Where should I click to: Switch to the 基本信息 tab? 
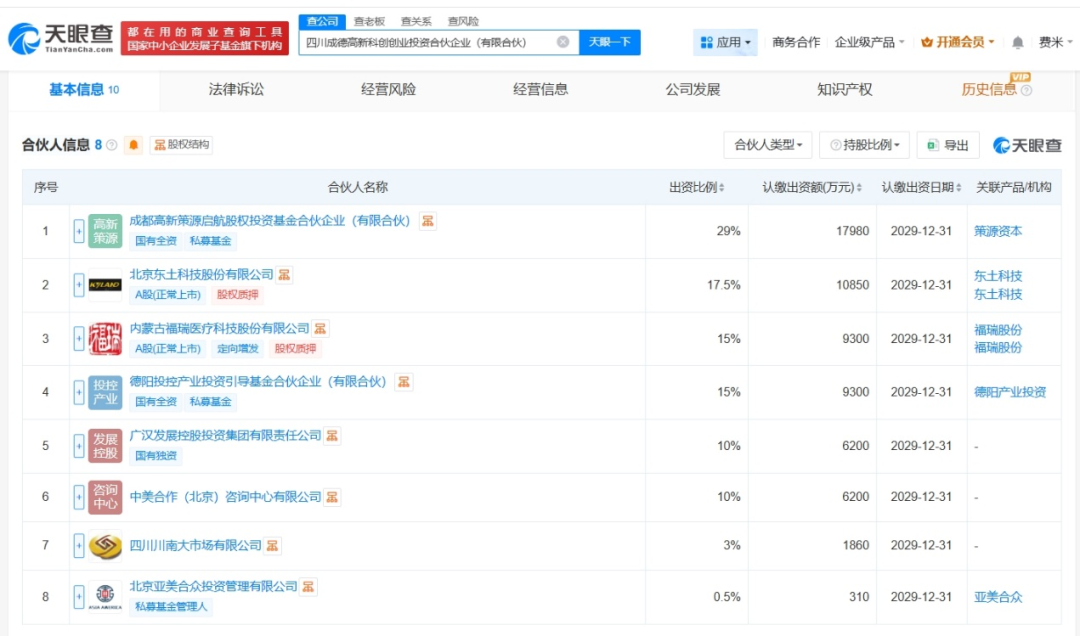point(84,90)
